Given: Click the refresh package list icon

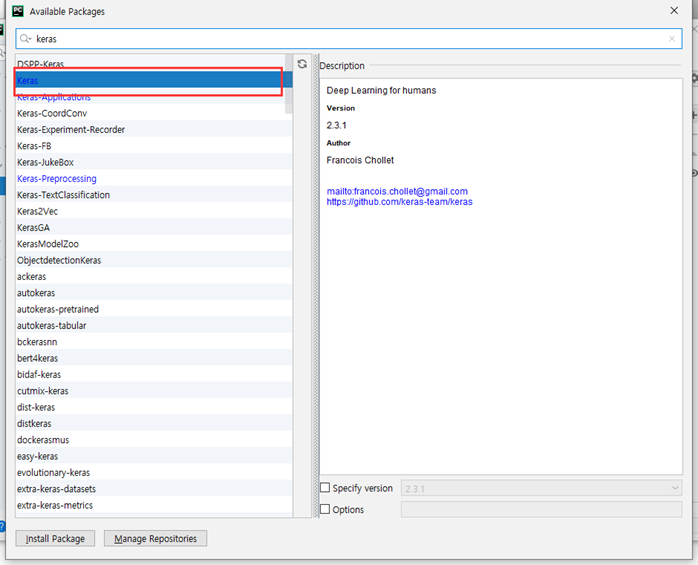Looking at the screenshot, I should point(302,64).
